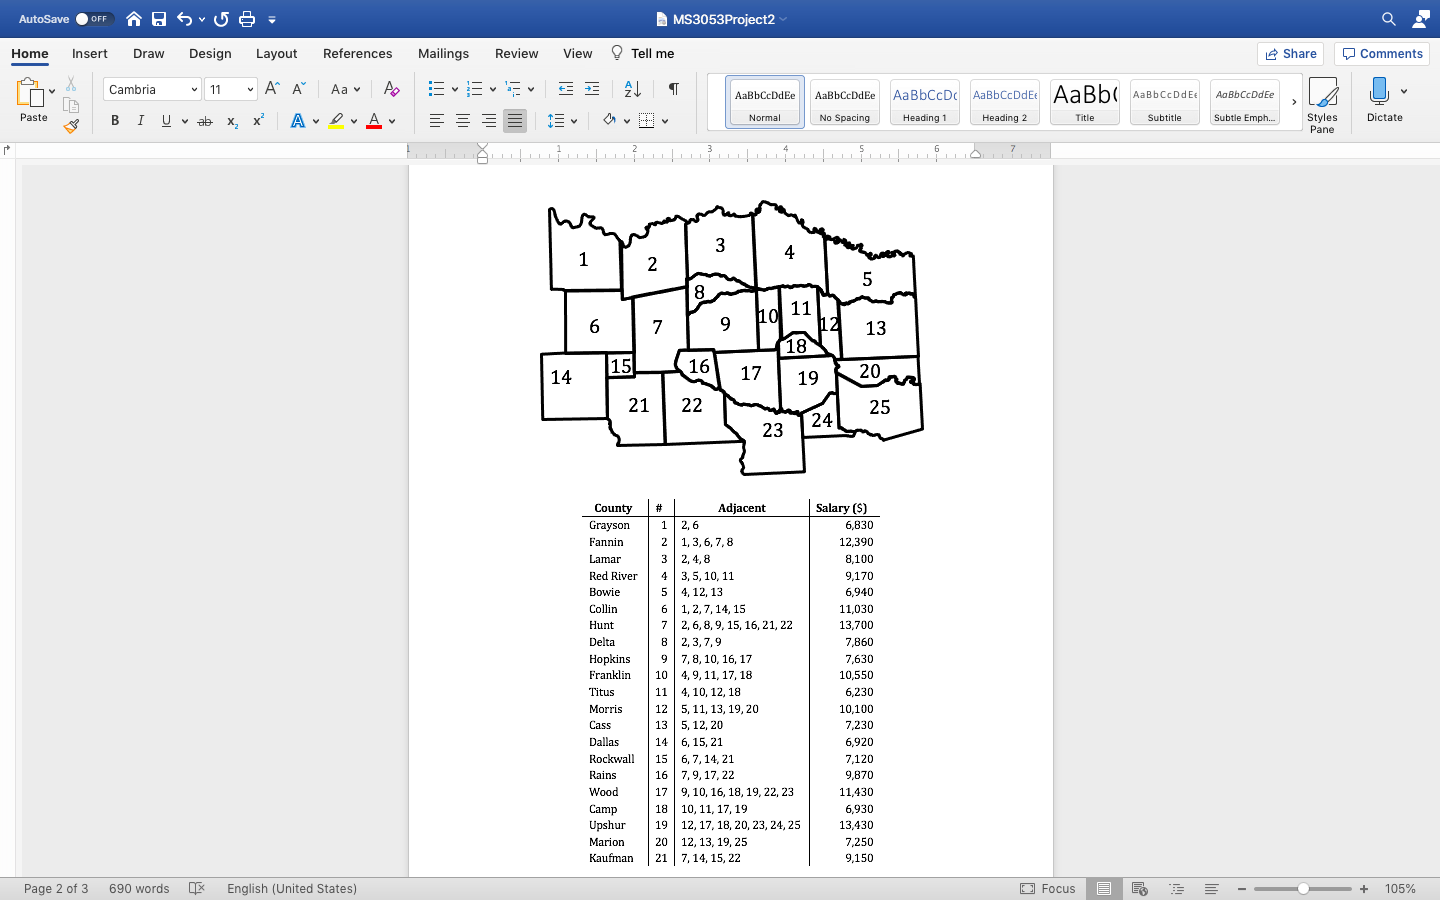The width and height of the screenshot is (1440, 900).
Task: Open the Insert ribbon tab
Action: click(90, 54)
